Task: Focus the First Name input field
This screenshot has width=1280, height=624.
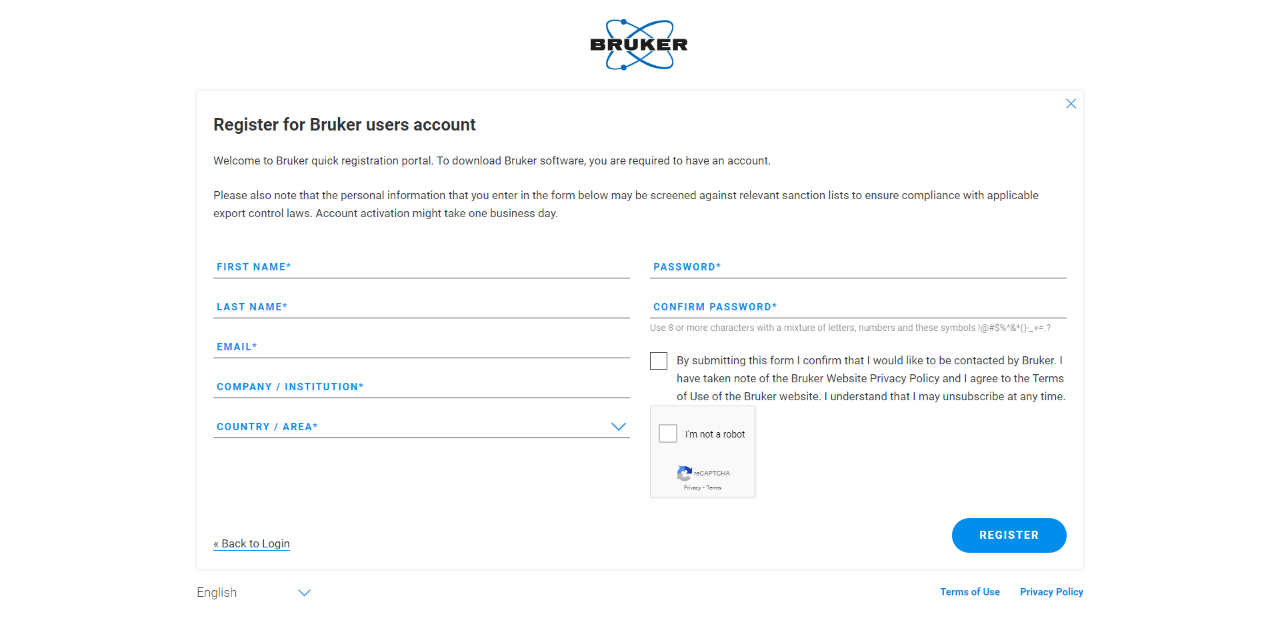Action: [x=421, y=267]
